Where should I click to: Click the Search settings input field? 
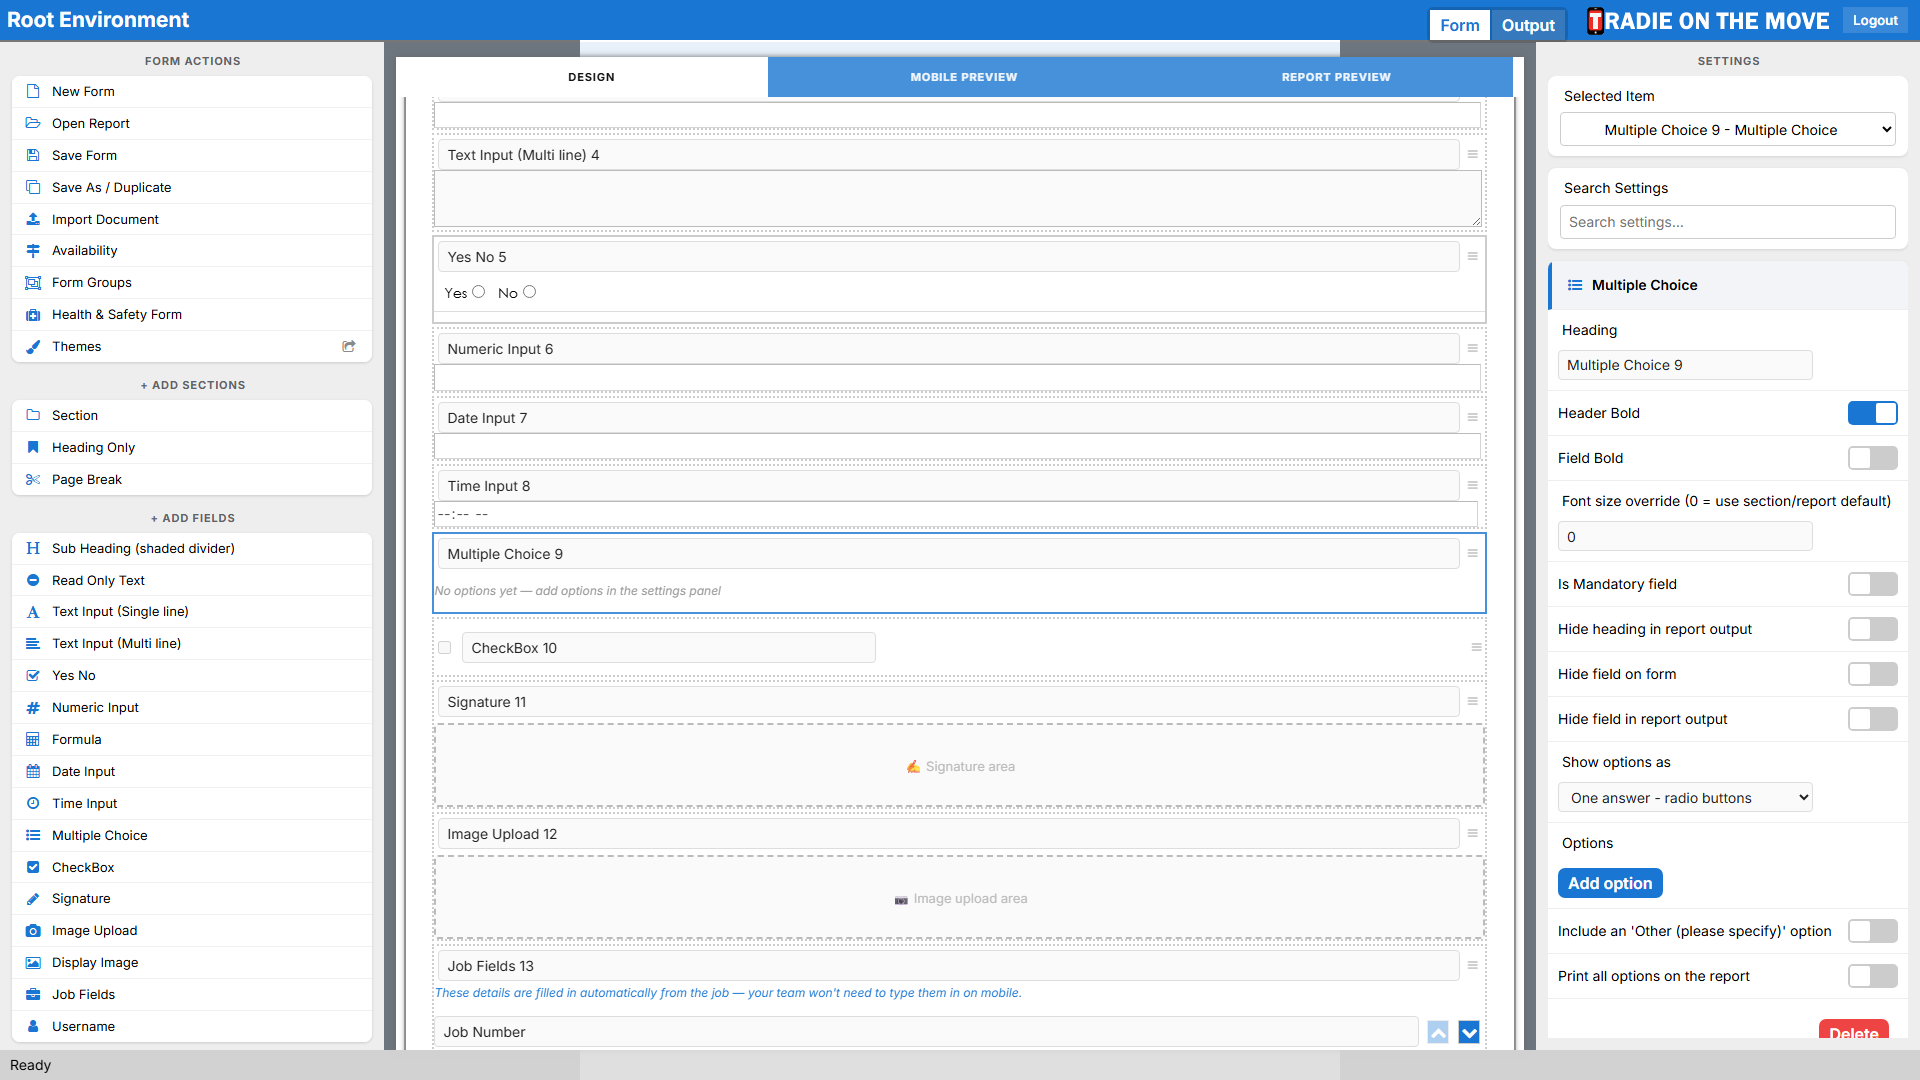[x=1727, y=222]
